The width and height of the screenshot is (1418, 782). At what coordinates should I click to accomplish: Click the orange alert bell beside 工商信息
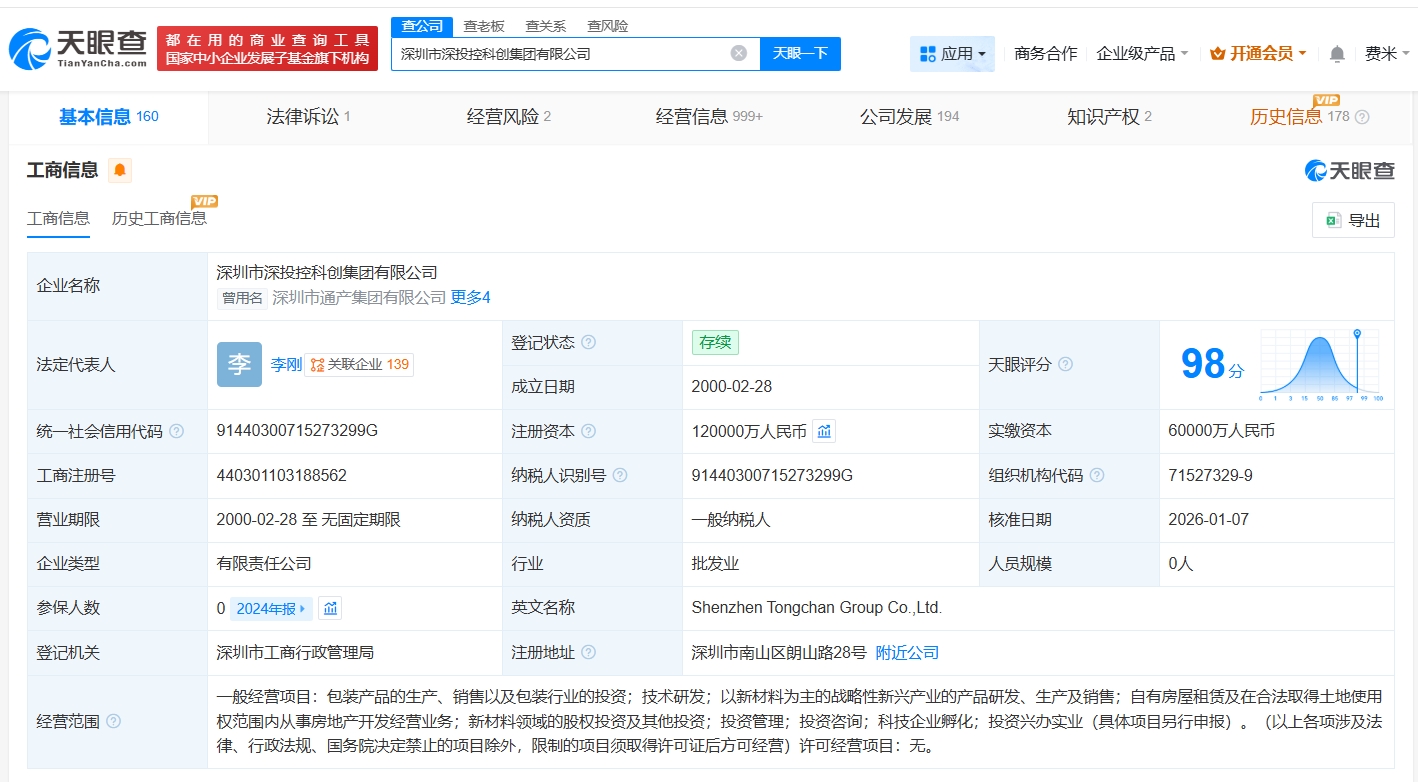(120, 170)
